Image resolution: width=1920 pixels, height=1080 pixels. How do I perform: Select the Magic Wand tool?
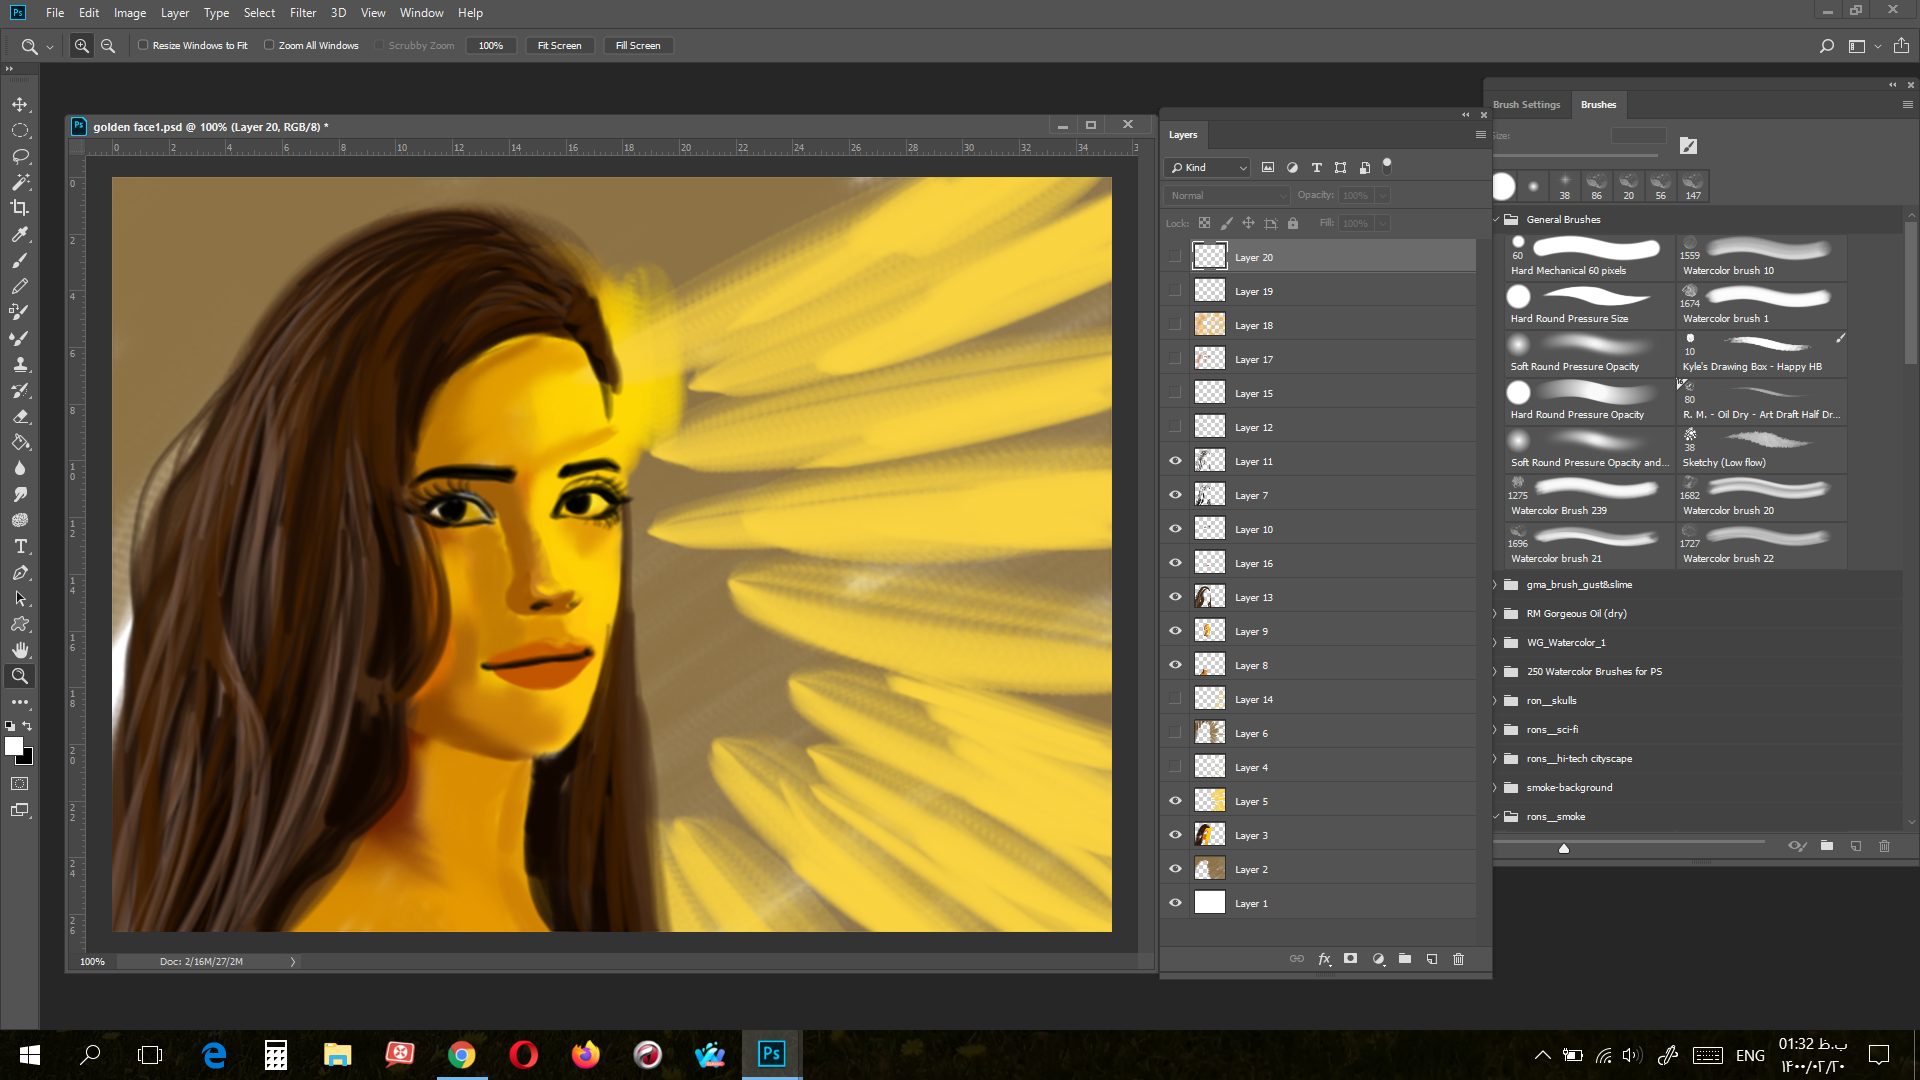20,182
